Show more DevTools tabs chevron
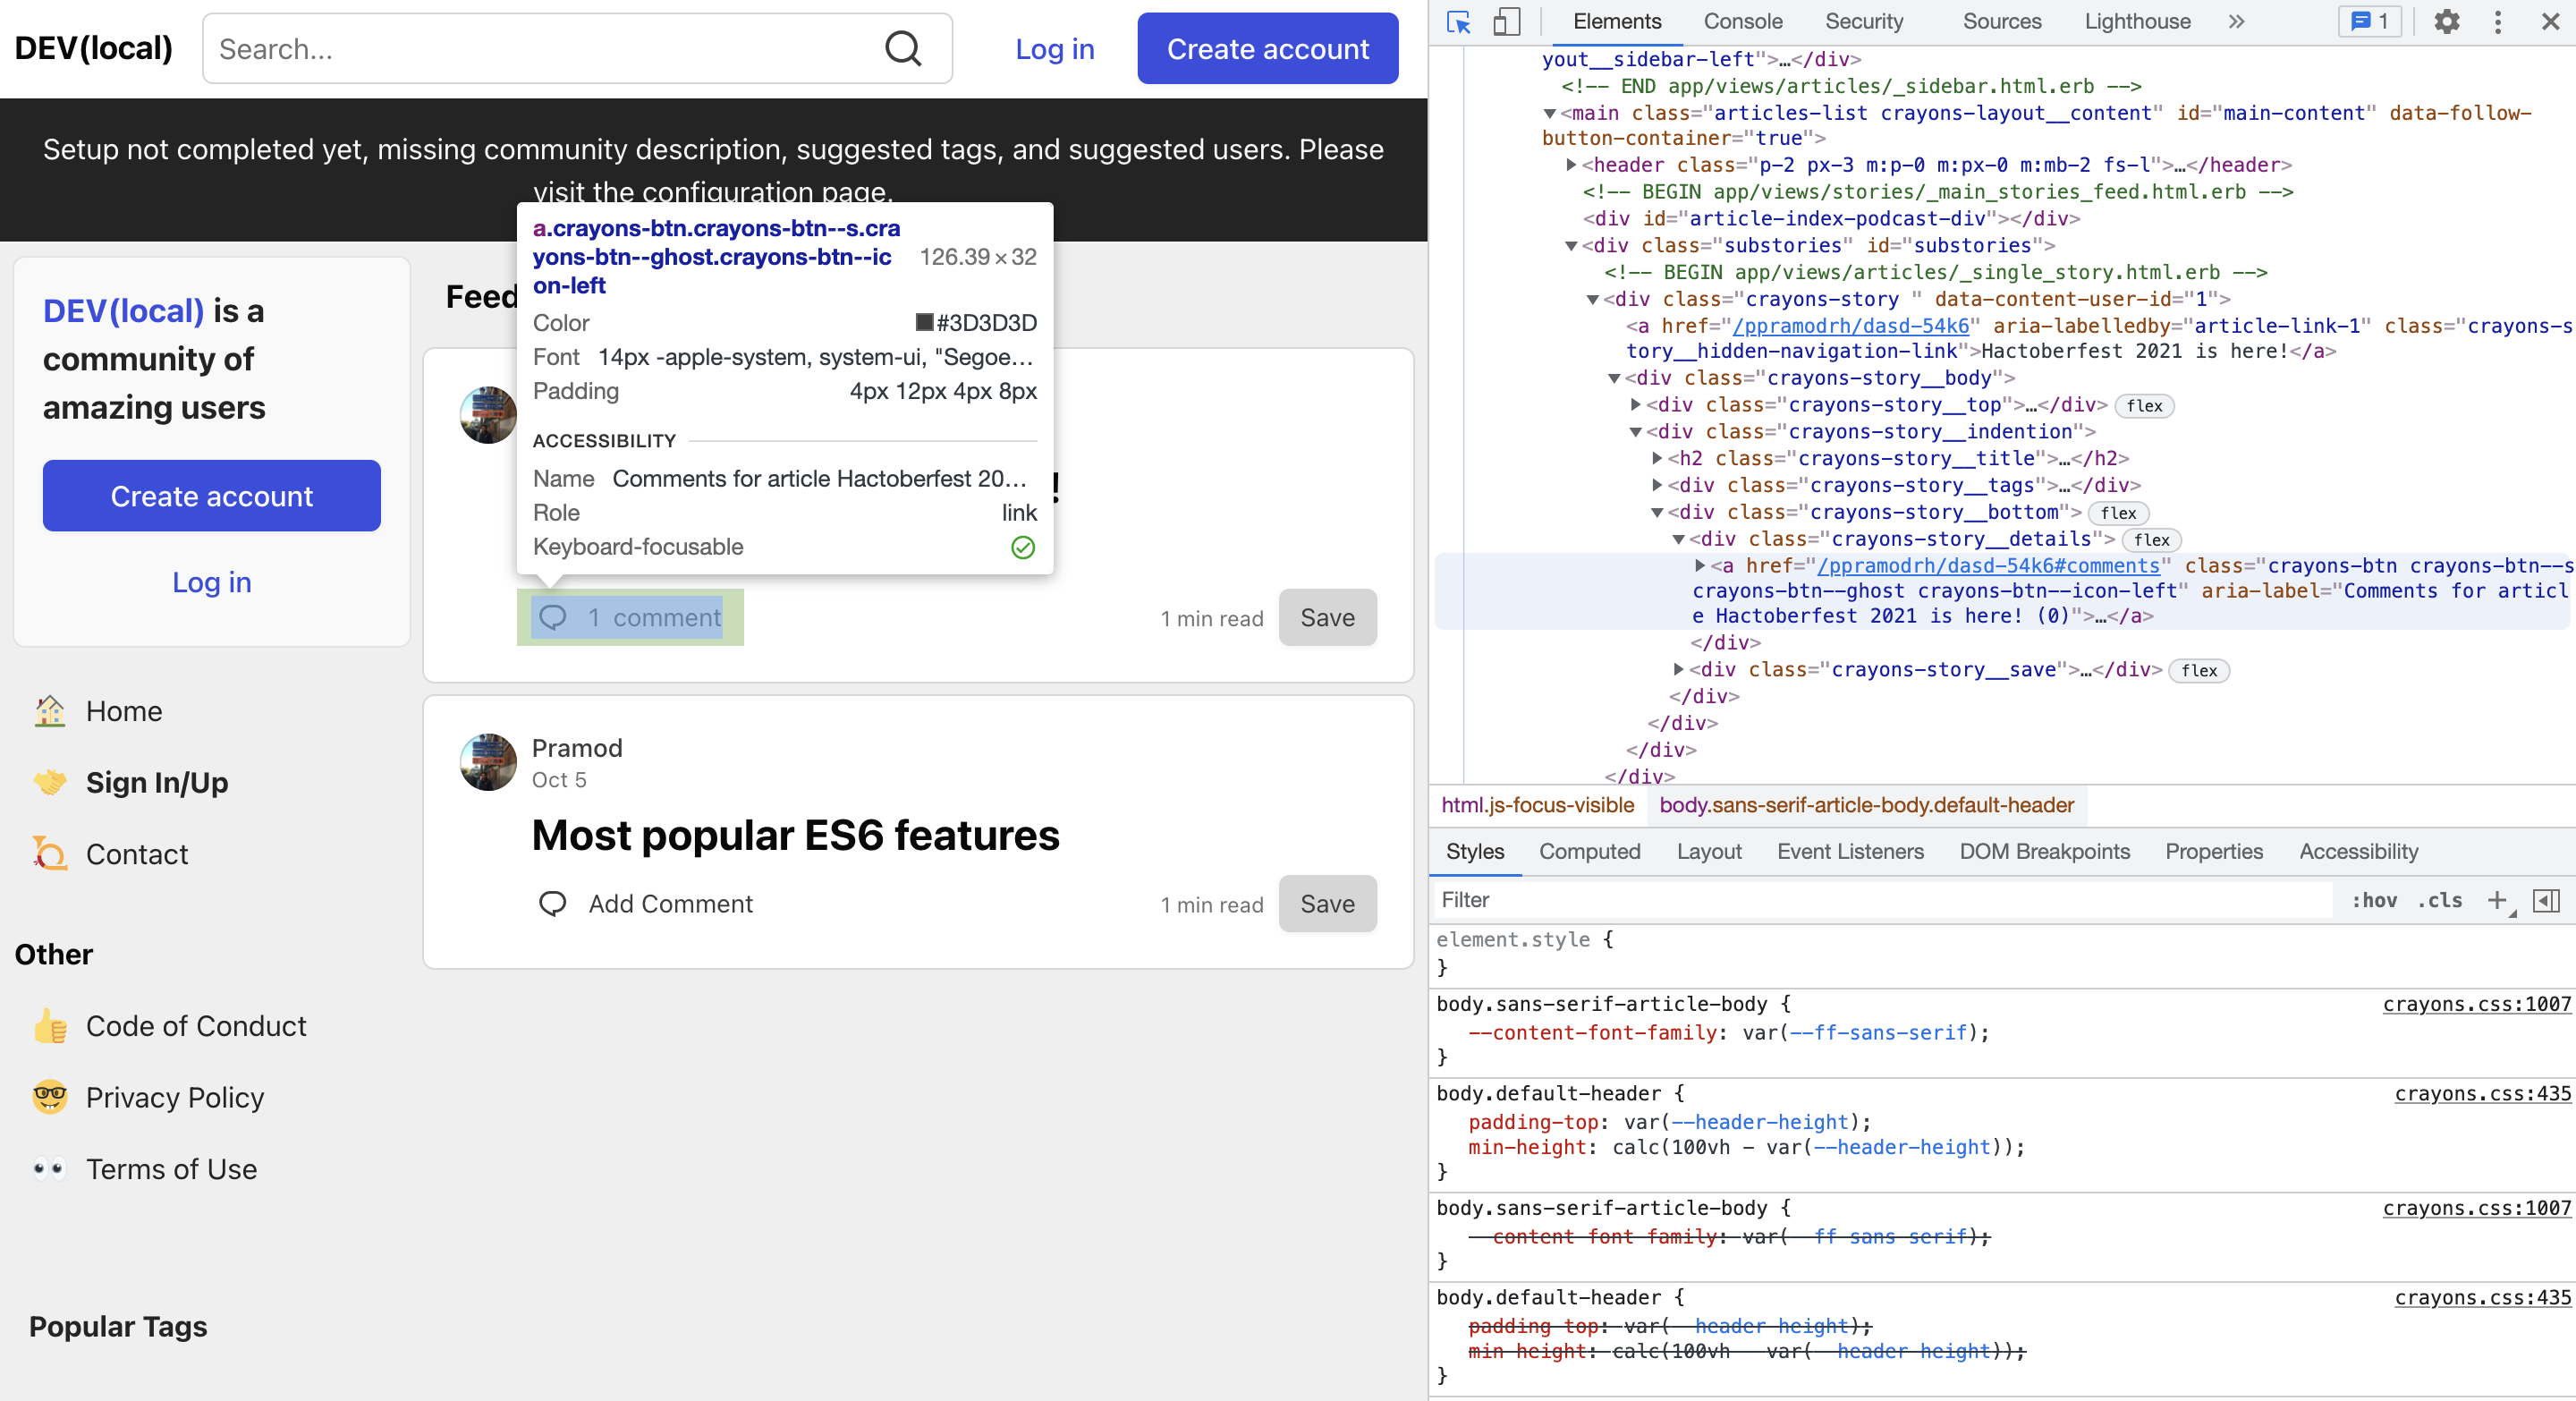The height and width of the screenshot is (1401, 2576). coord(2236,22)
